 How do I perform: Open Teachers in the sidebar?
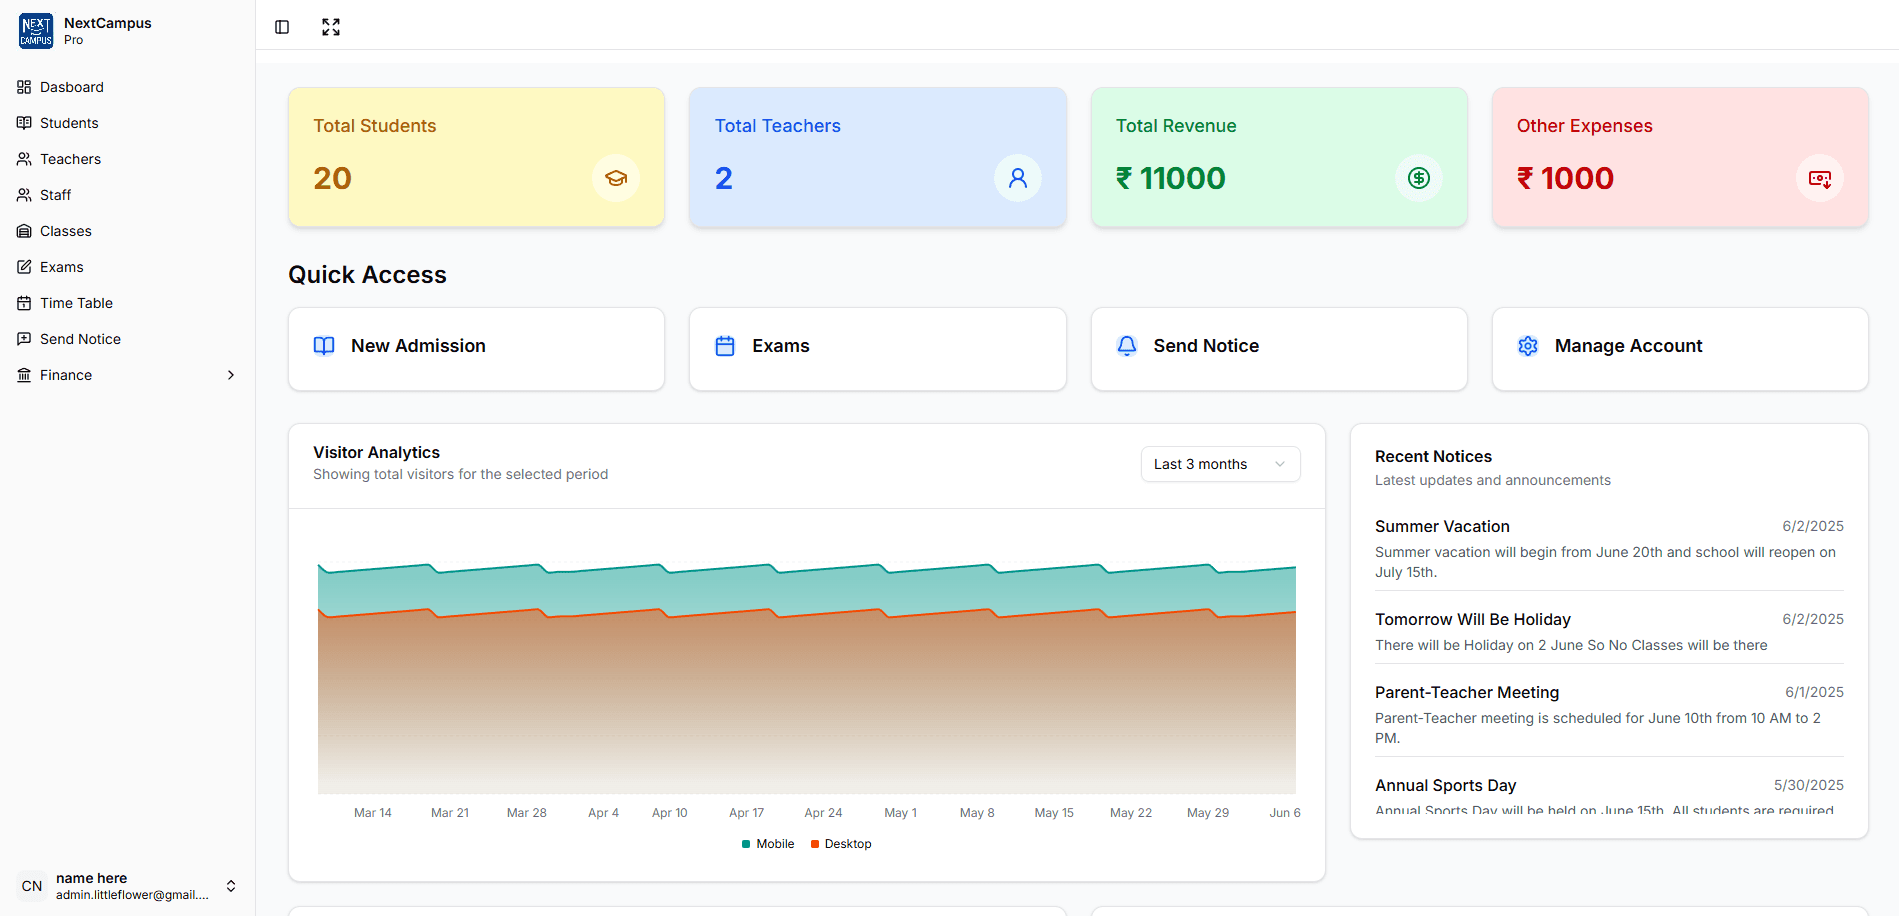click(x=128, y=159)
